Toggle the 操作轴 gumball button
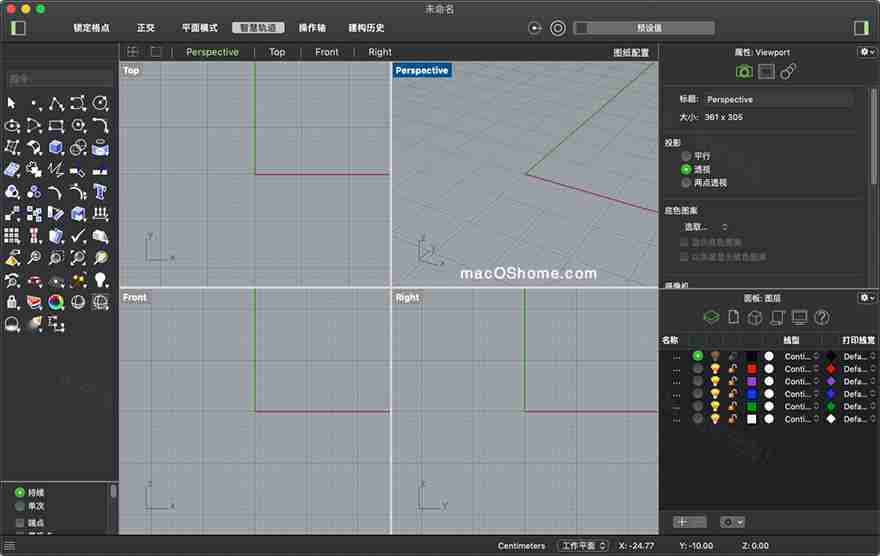The height and width of the screenshot is (556, 880). click(x=312, y=28)
